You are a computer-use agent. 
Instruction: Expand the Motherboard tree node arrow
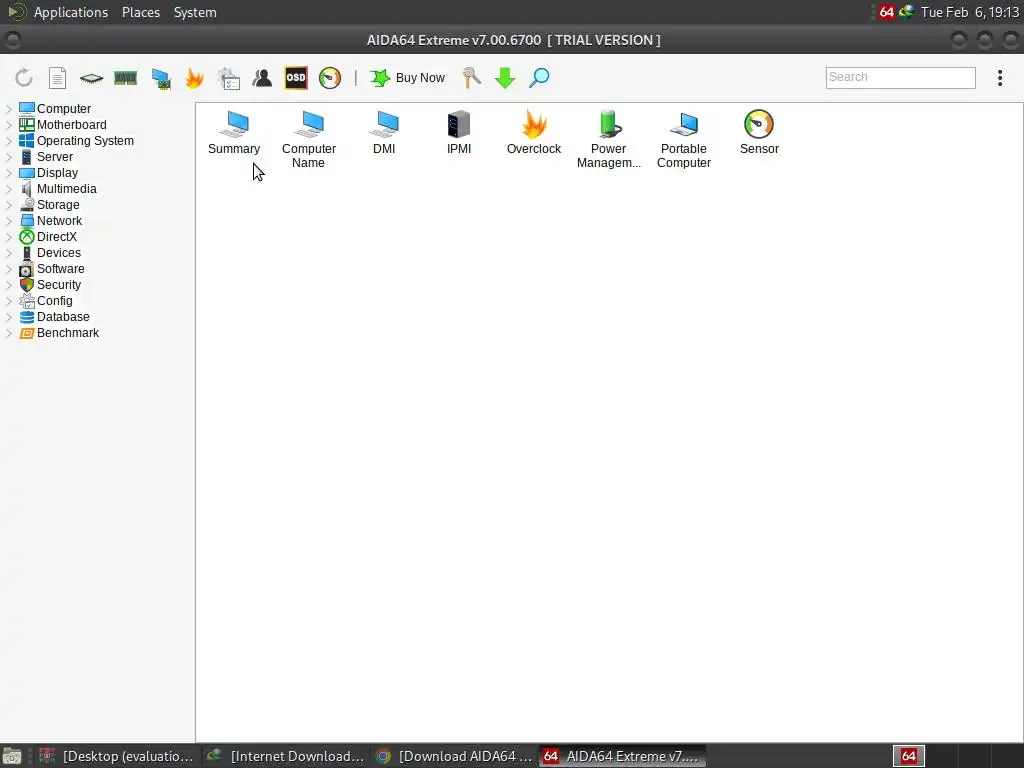(x=9, y=125)
